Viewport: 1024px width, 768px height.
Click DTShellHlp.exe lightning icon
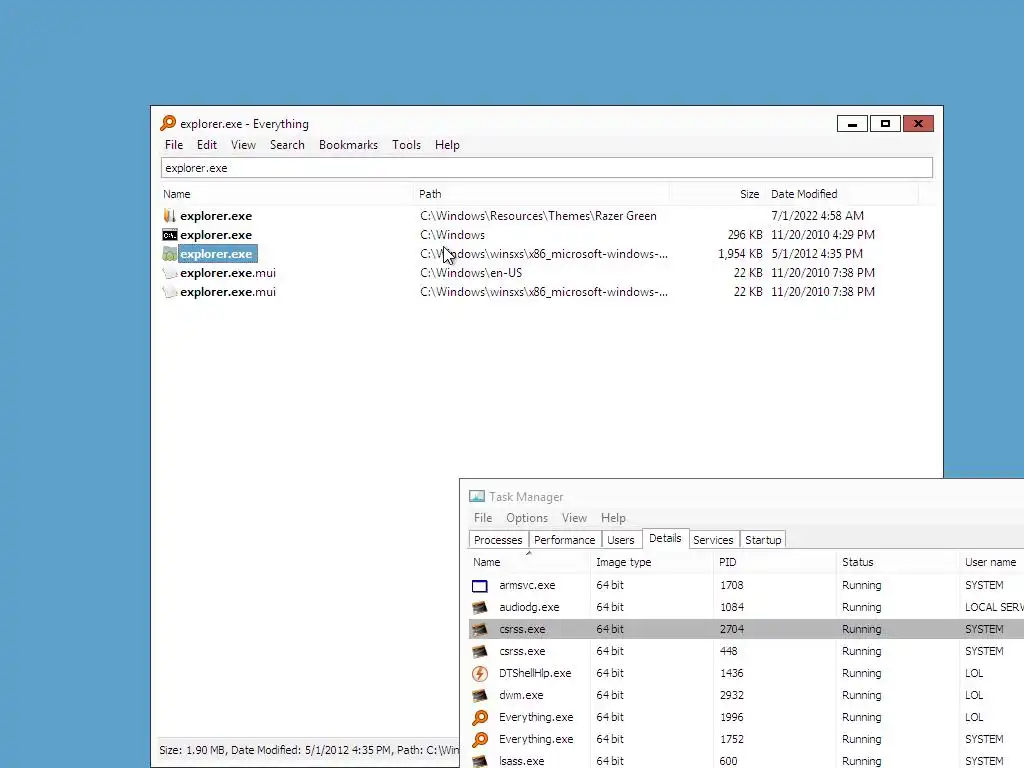(x=480, y=673)
